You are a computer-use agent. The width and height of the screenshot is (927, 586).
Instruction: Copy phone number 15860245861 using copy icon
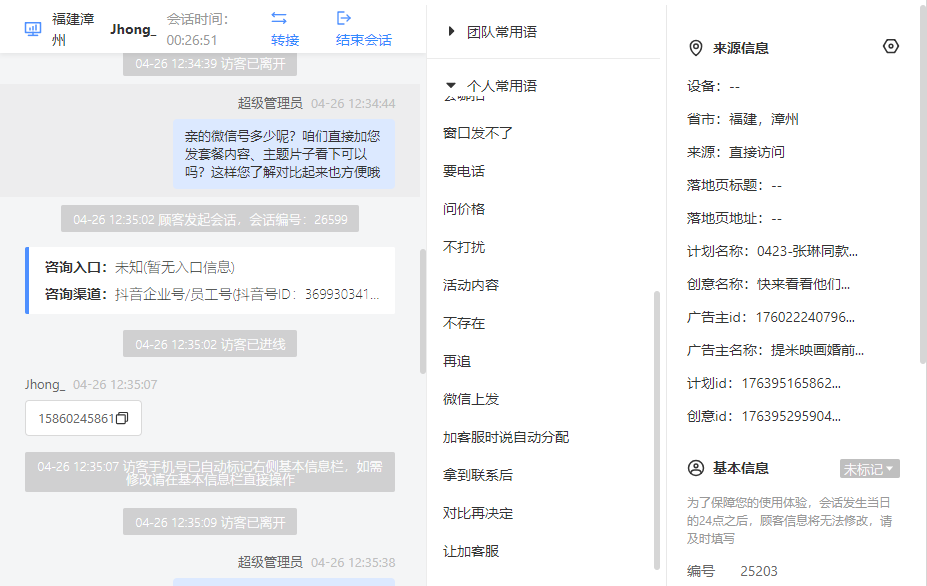pos(122,419)
